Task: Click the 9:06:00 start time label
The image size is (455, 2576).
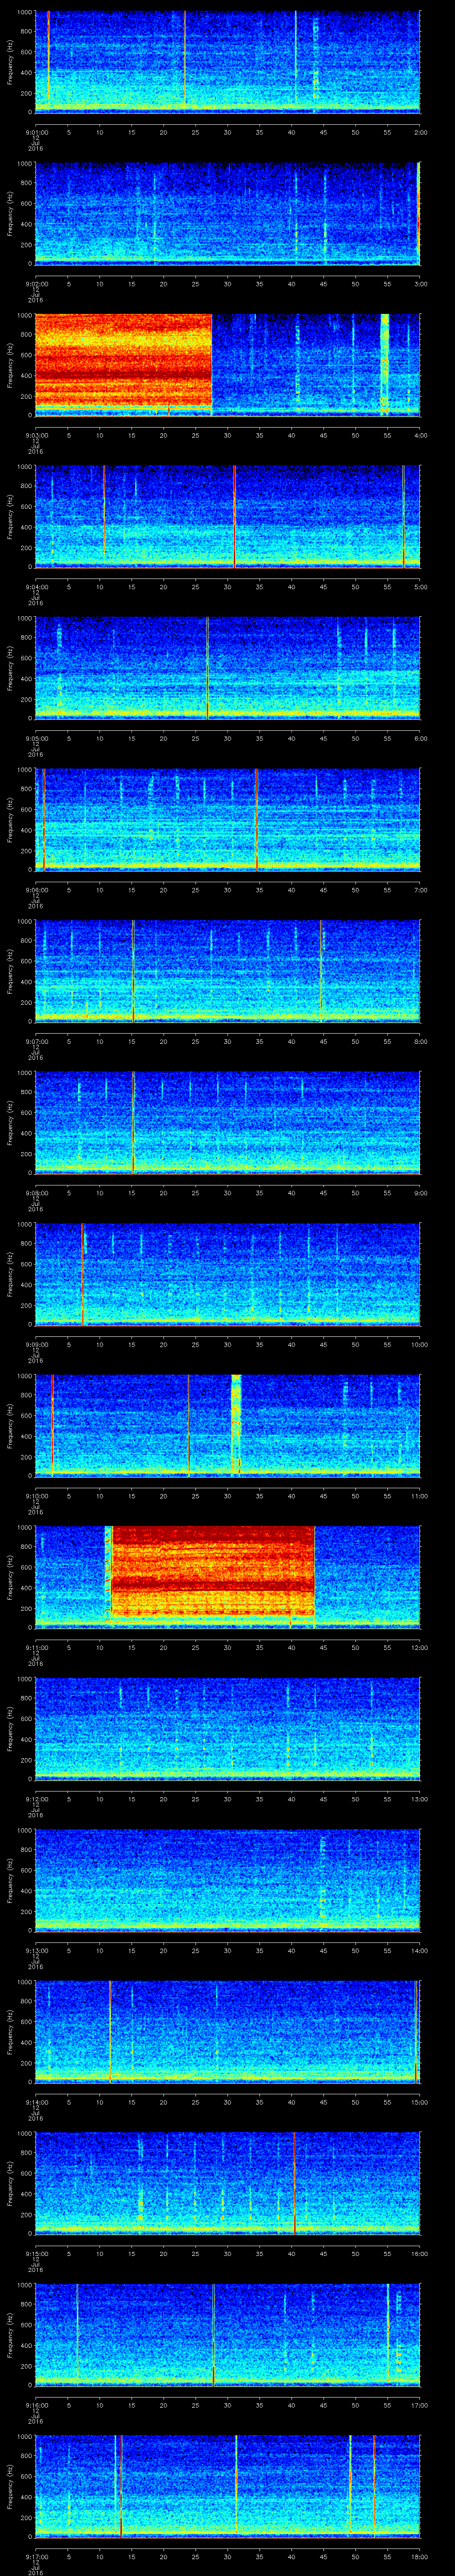Action: [x=37, y=890]
